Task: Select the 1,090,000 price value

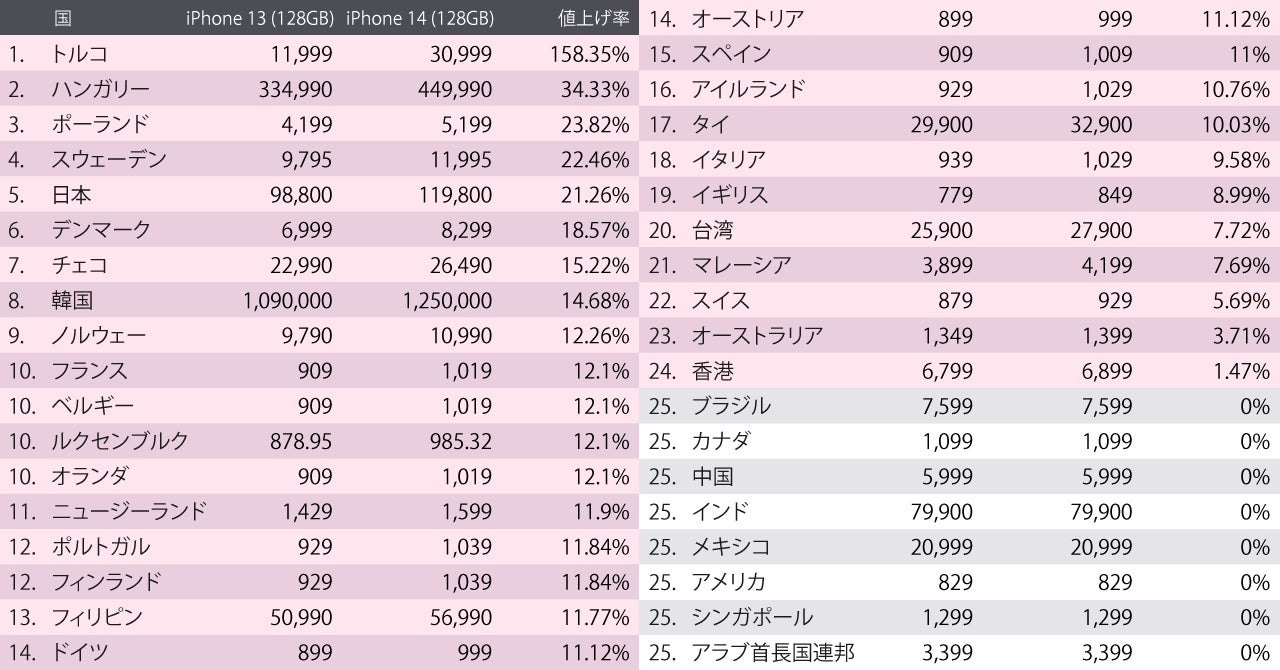Action: [287, 300]
